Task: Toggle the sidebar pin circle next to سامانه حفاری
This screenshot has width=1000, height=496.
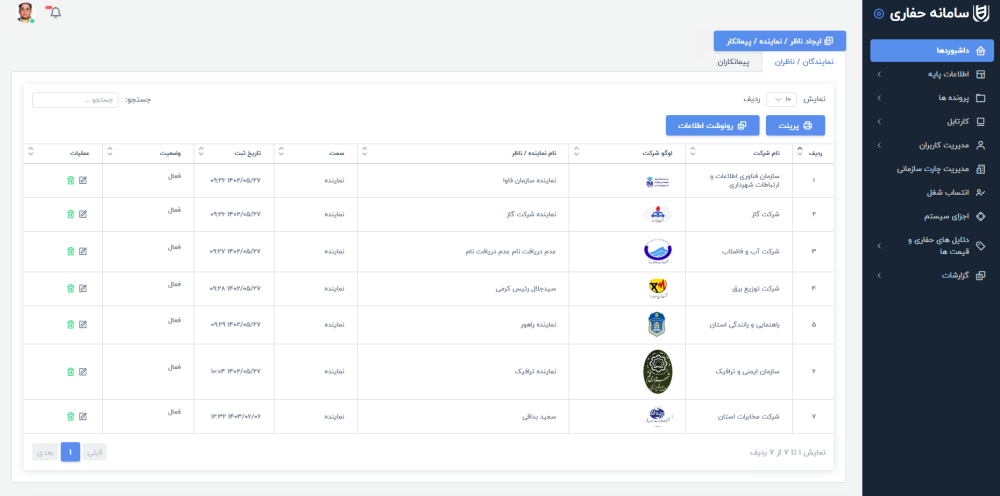Action: pos(879,14)
